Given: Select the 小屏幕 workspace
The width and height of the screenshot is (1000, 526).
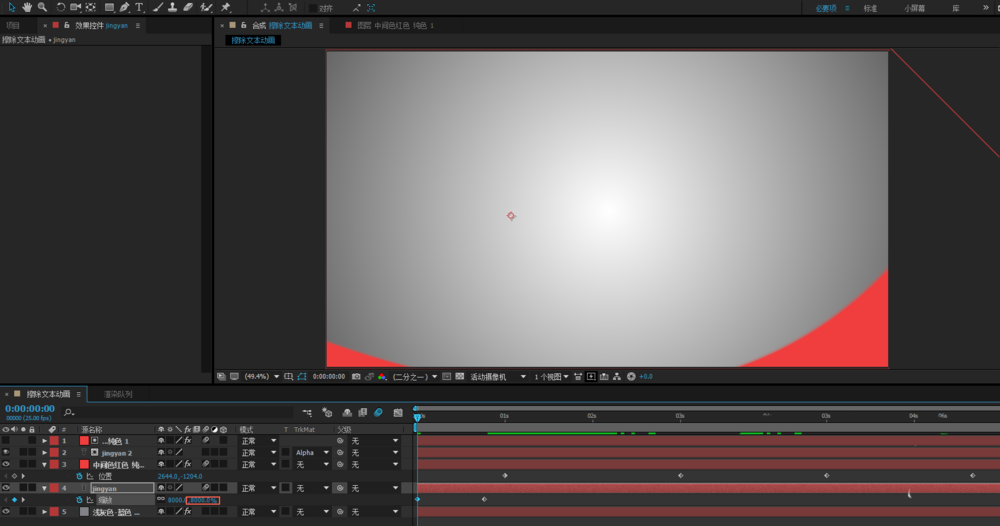Looking at the screenshot, I should [x=915, y=8].
